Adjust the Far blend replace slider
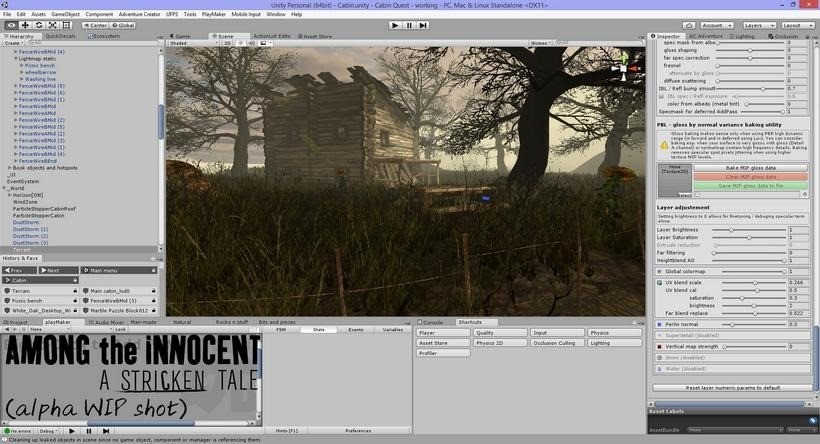The width and height of the screenshot is (820, 444). click(x=753, y=313)
